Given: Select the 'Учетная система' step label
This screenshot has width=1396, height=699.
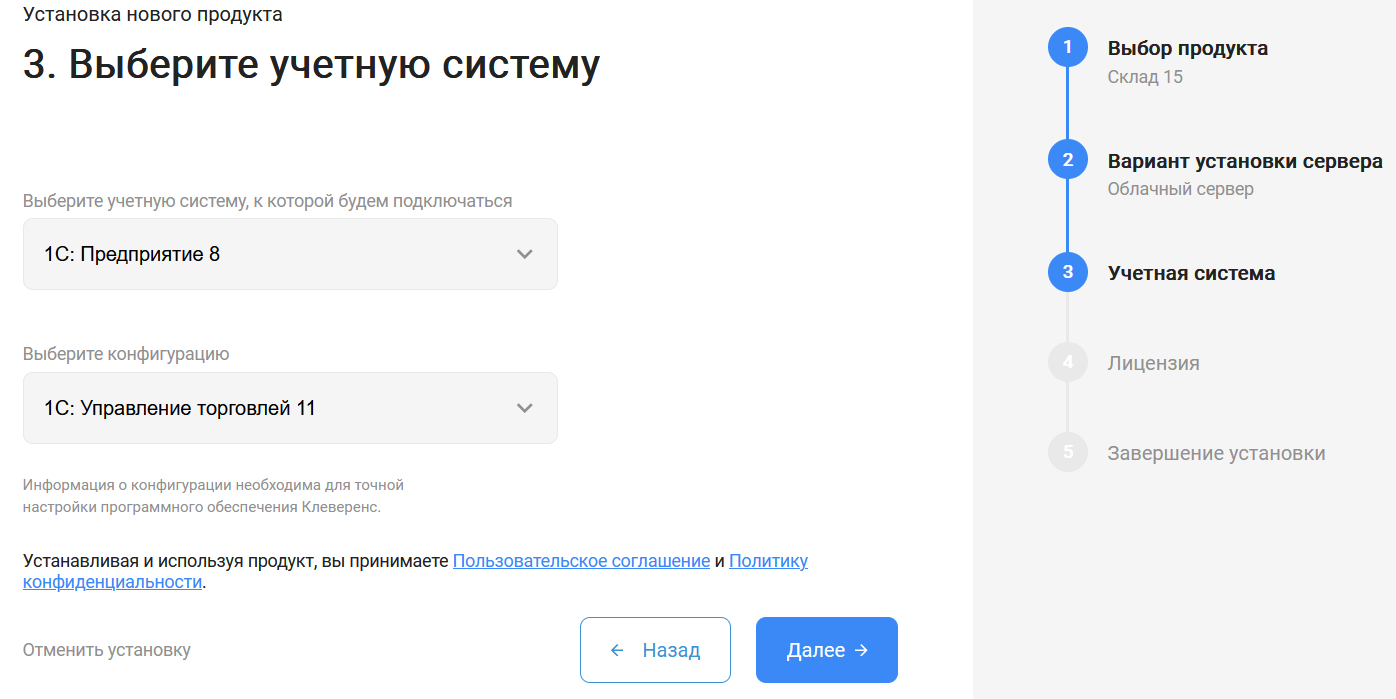Looking at the screenshot, I should coord(1191,273).
